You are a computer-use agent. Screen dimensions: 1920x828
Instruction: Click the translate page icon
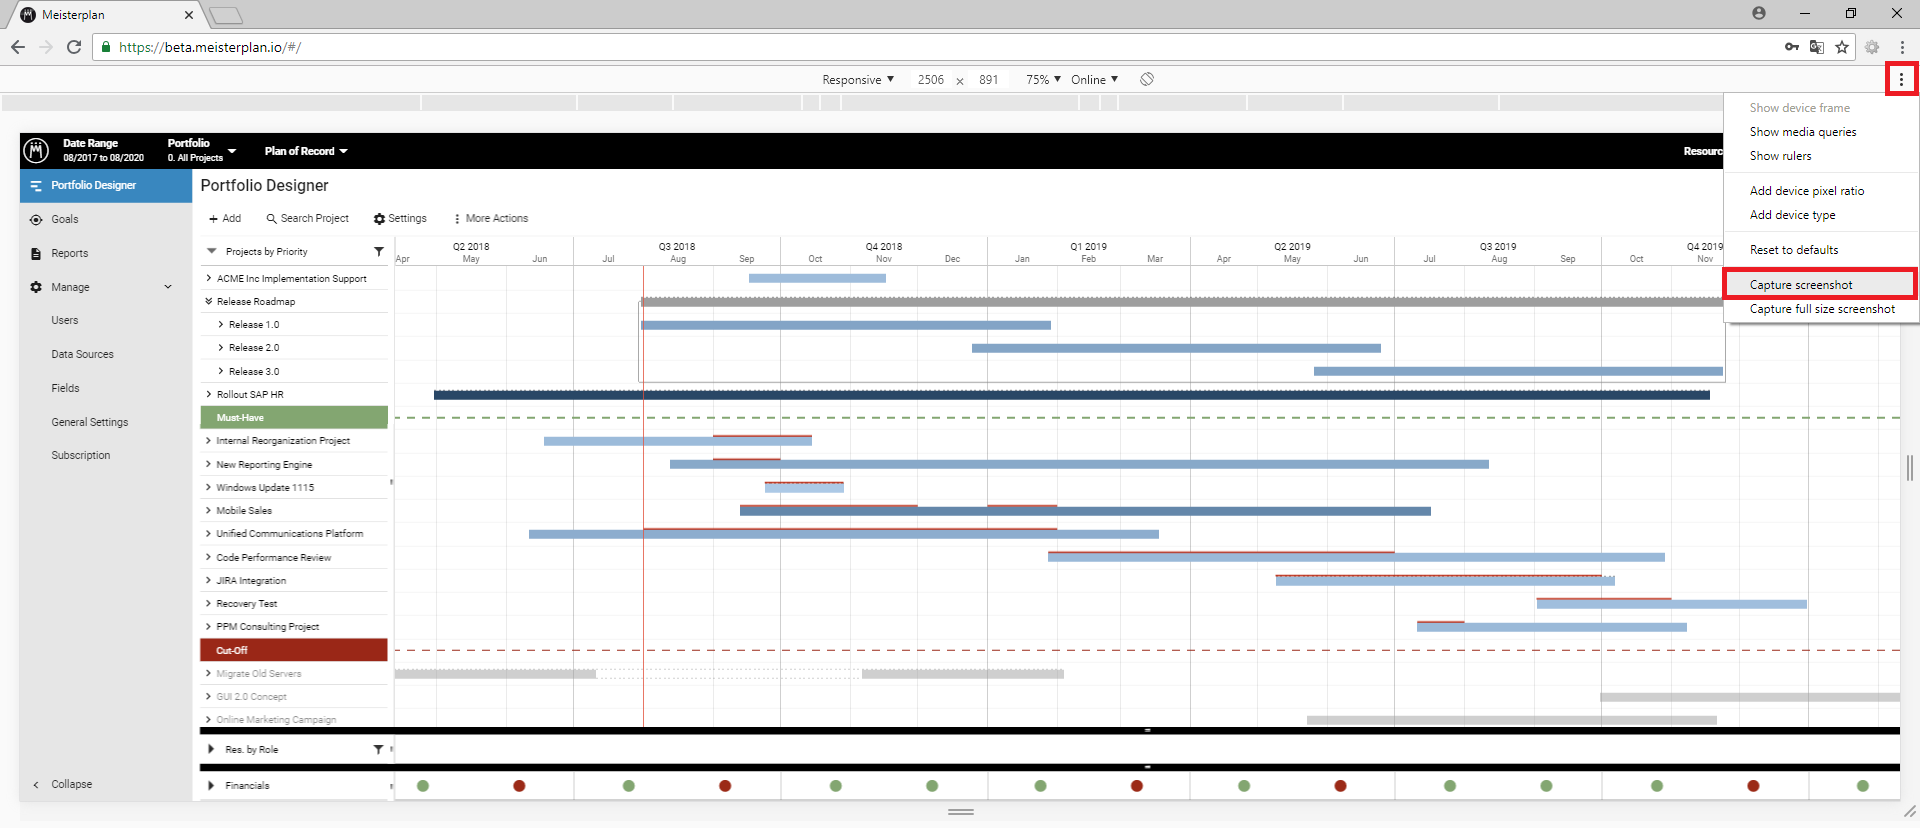(1817, 47)
